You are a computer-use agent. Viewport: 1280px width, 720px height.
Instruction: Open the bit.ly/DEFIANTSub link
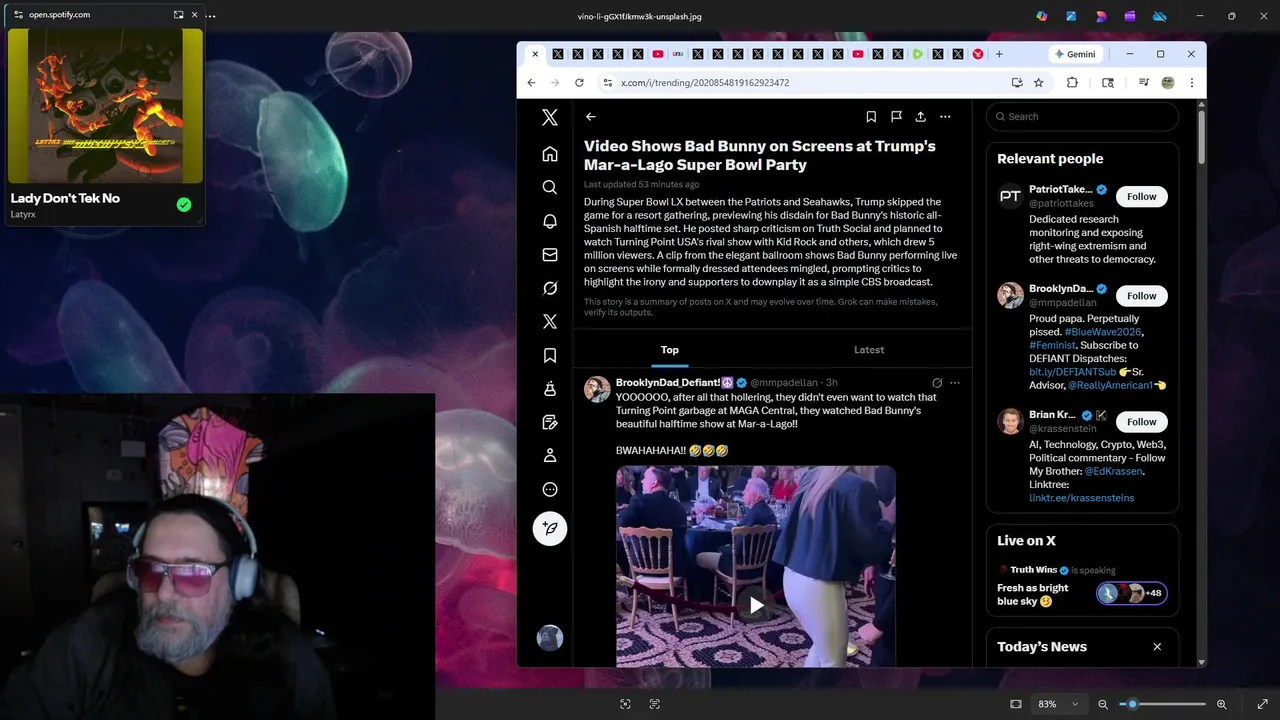(1072, 372)
